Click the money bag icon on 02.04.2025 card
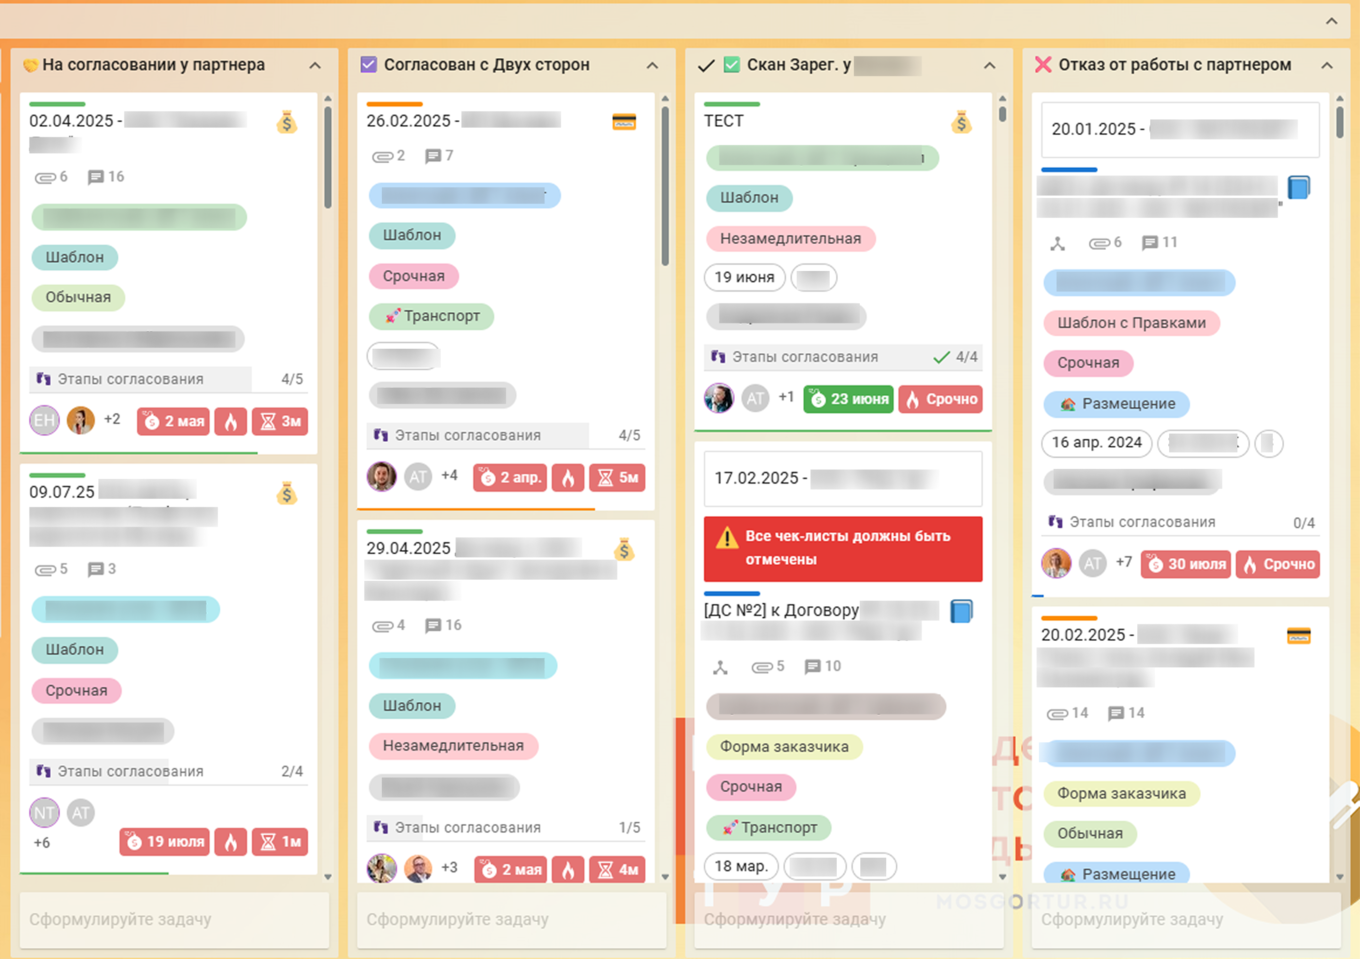Screen dimensions: 1360x959 point(287,122)
